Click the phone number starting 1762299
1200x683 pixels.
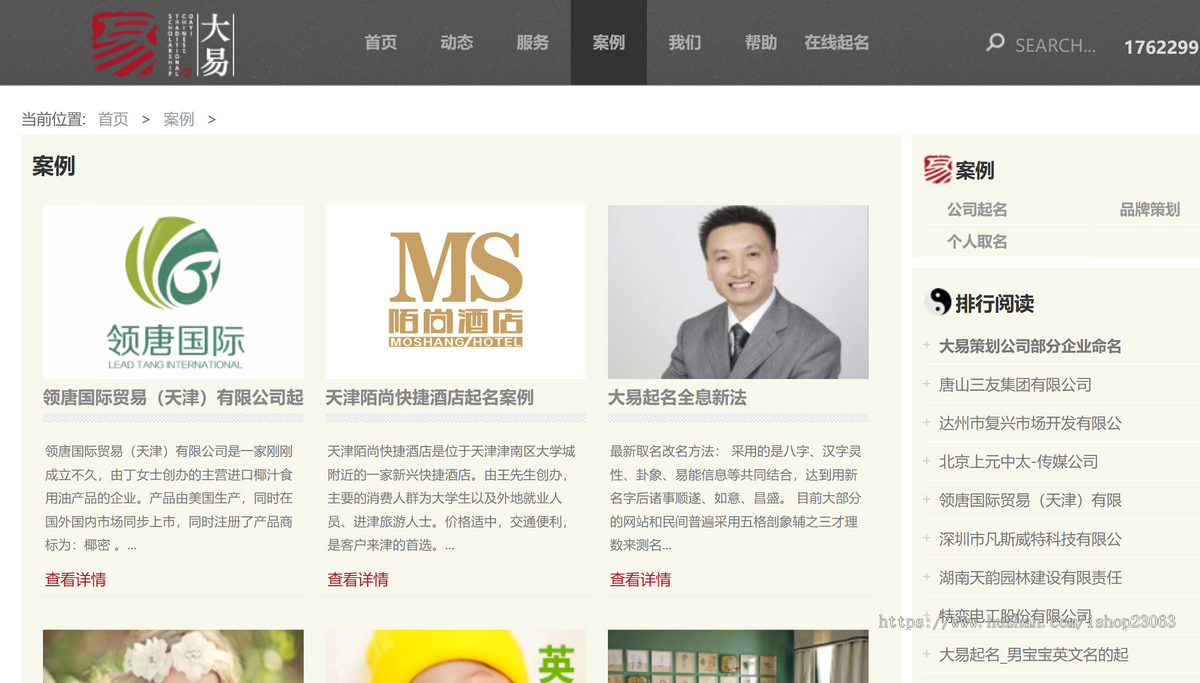[1161, 46]
